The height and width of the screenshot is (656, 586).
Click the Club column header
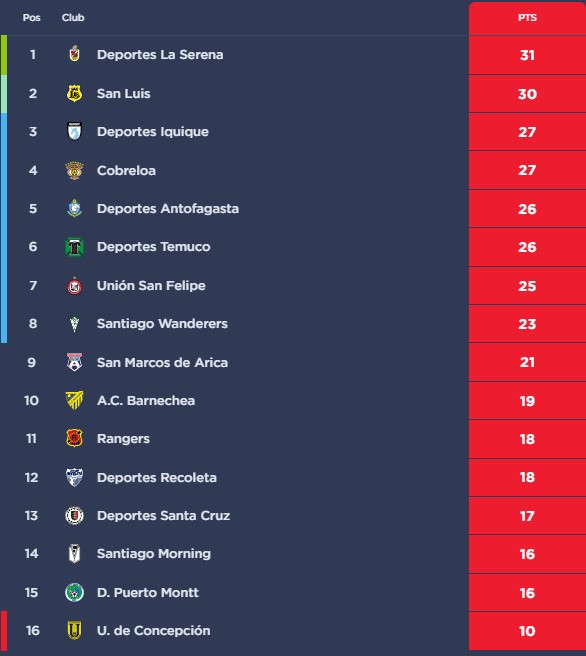73,18
